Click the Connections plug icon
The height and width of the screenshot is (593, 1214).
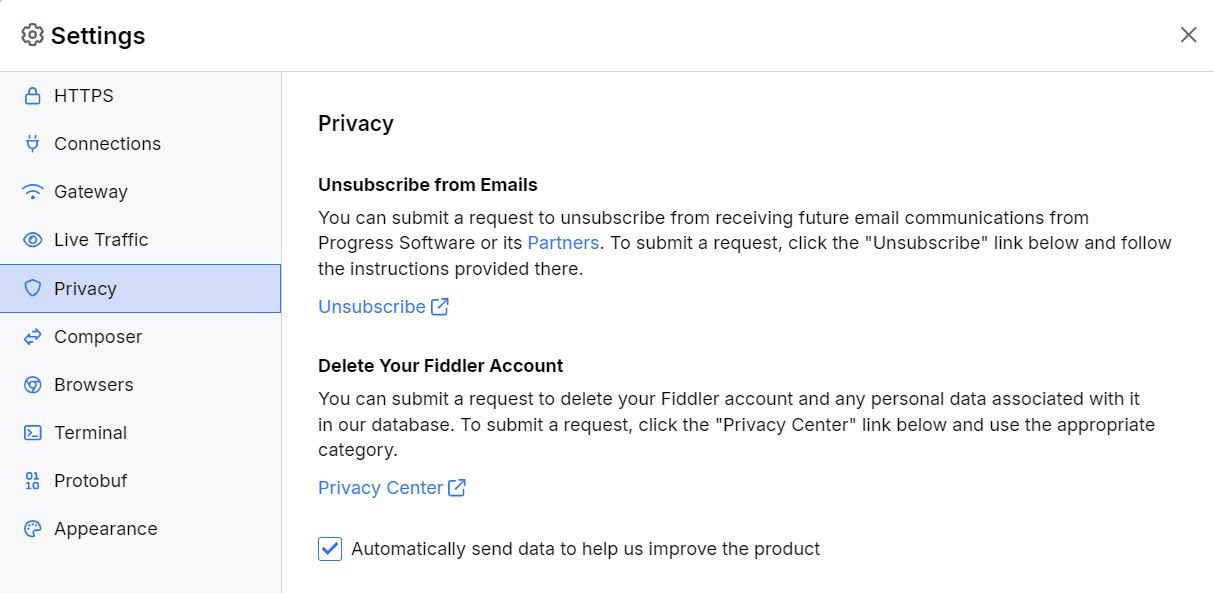(x=33, y=143)
